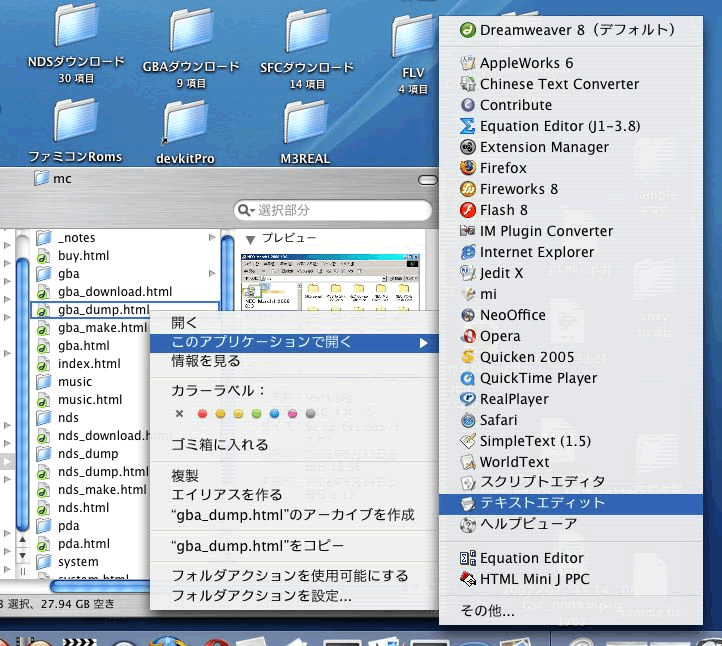
Task: Select Fireworks 8 from the list
Action: [571, 189]
